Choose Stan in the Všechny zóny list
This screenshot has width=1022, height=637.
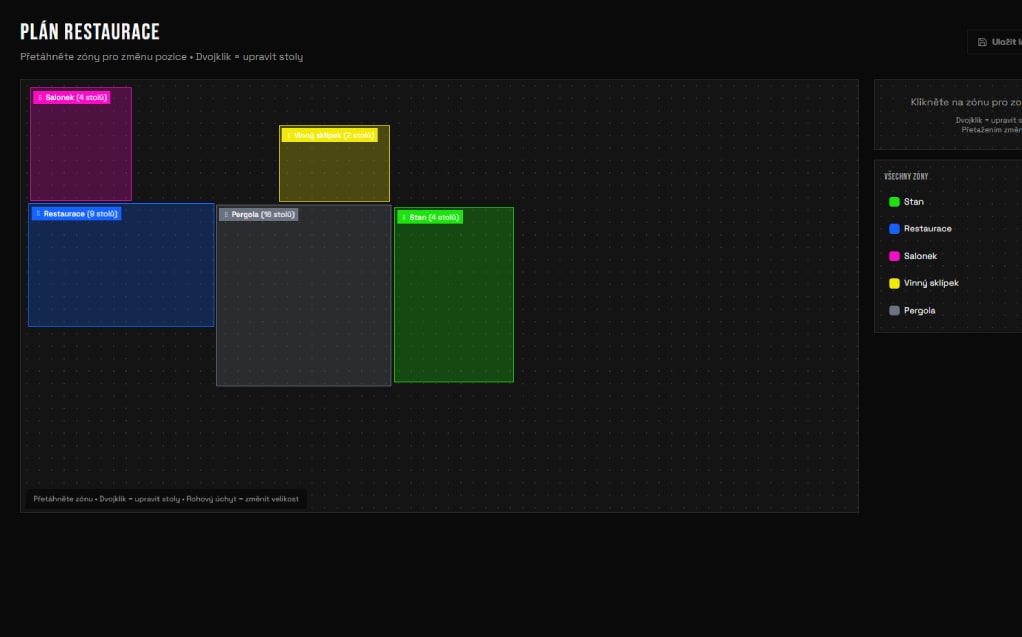click(913, 202)
